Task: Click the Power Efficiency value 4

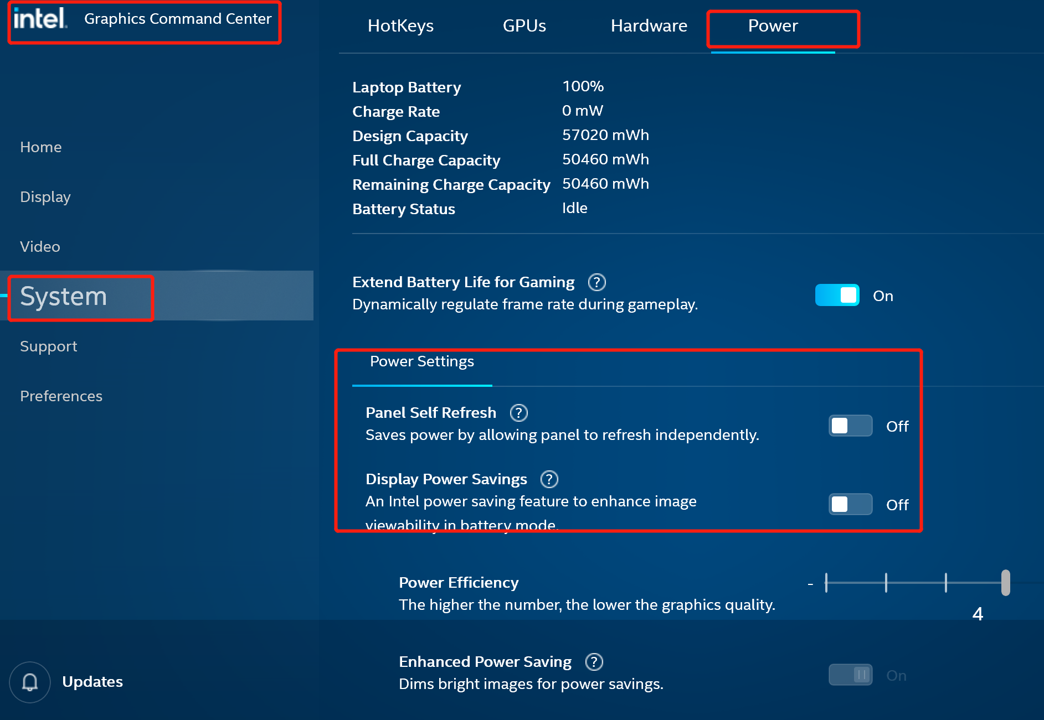Action: point(977,614)
